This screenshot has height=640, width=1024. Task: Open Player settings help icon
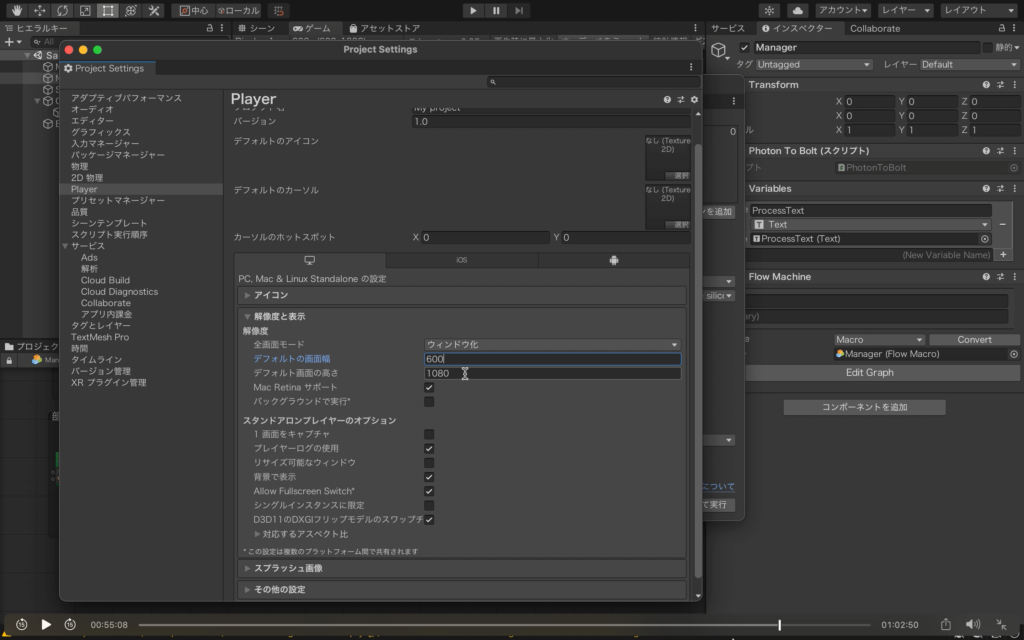tap(667, 99)
